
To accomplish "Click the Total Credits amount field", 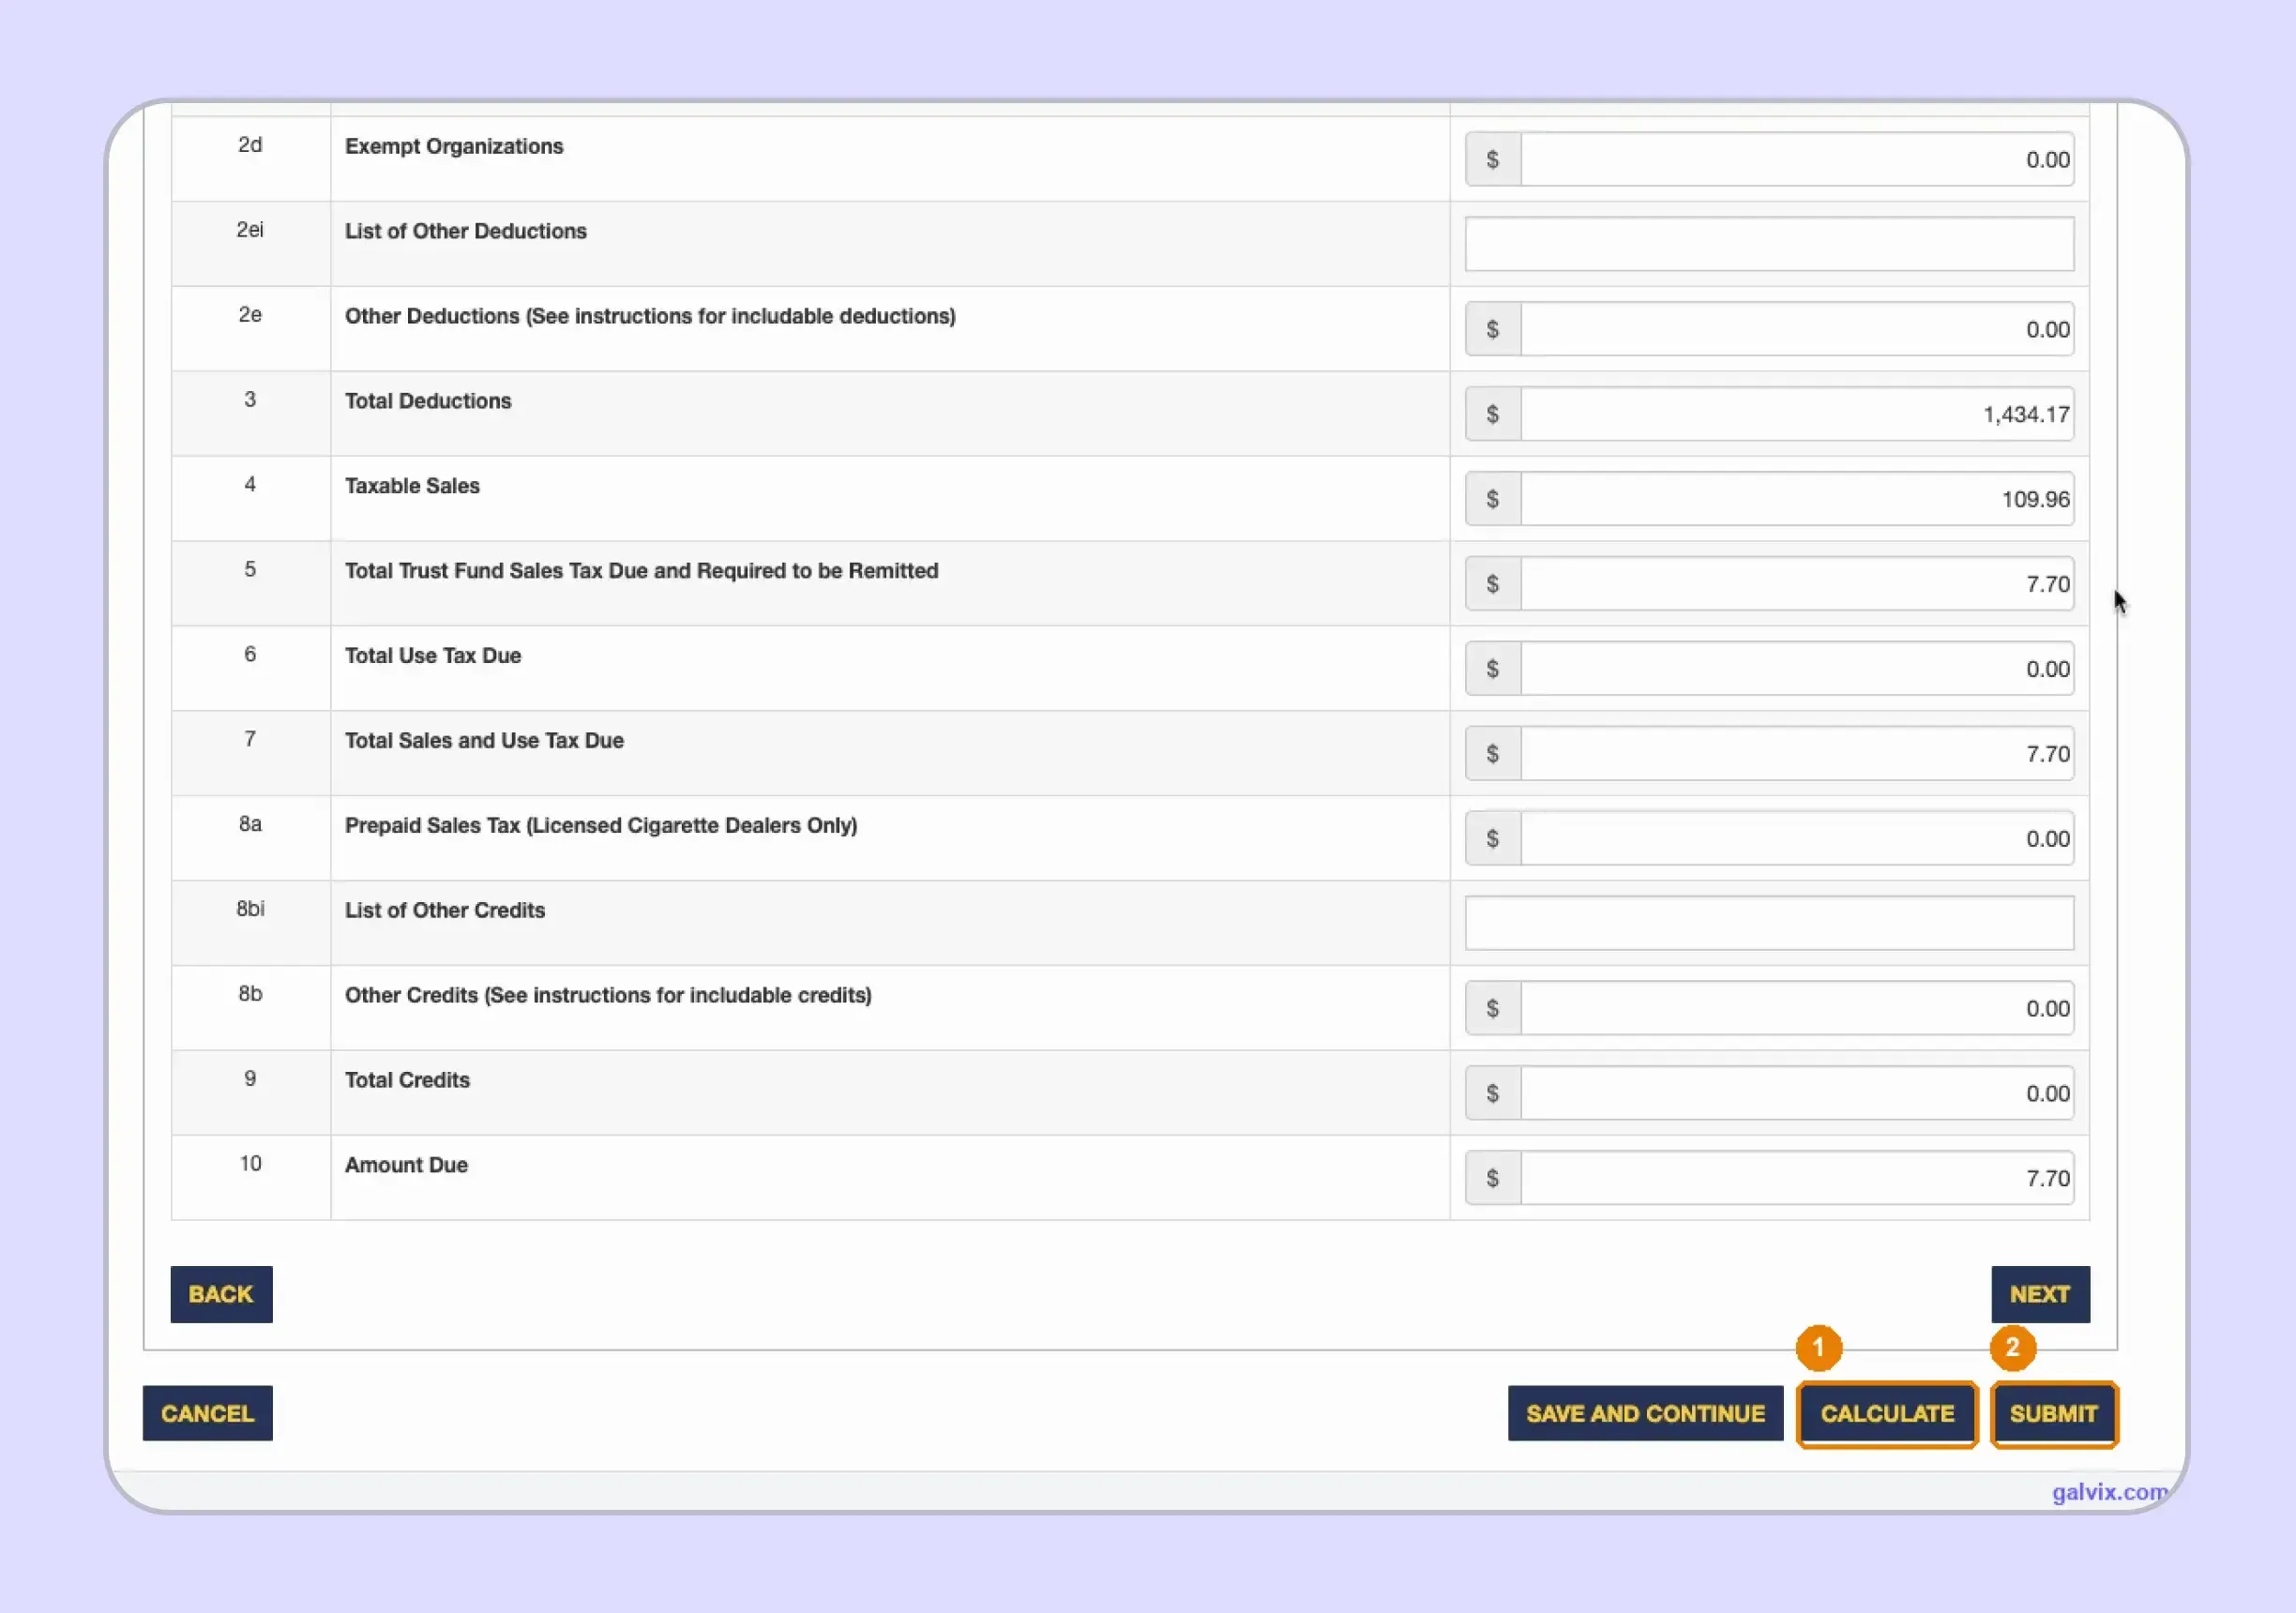I will pos(1797,1093).
